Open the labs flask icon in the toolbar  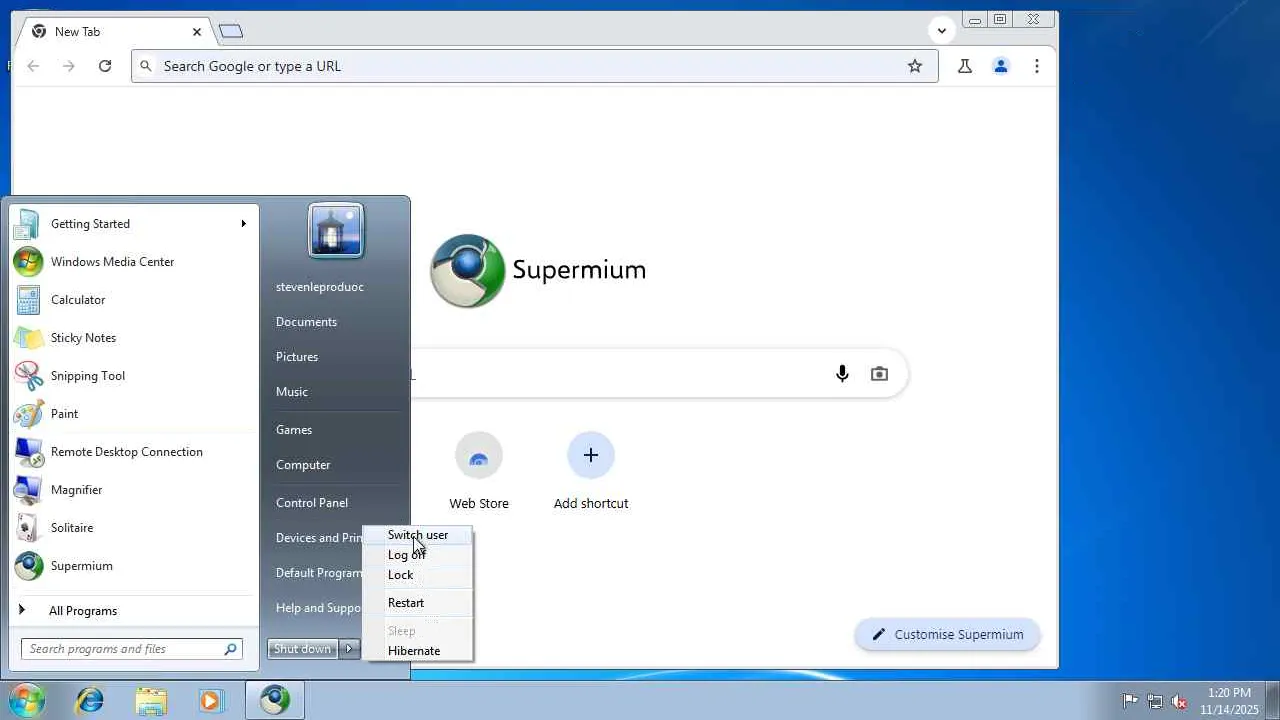point(965,66)
